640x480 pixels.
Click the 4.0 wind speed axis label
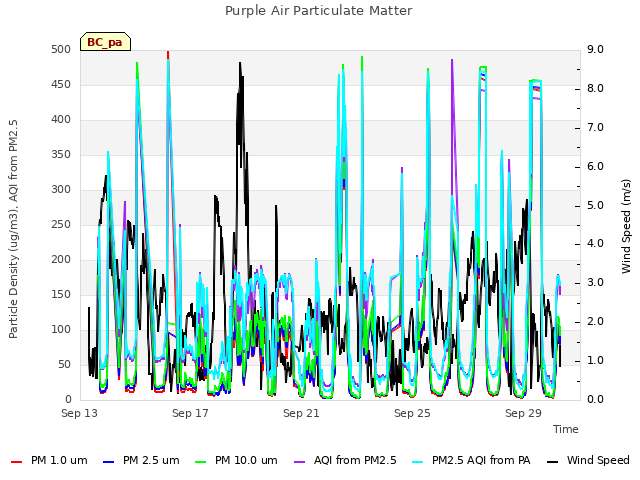pos(595,244)
